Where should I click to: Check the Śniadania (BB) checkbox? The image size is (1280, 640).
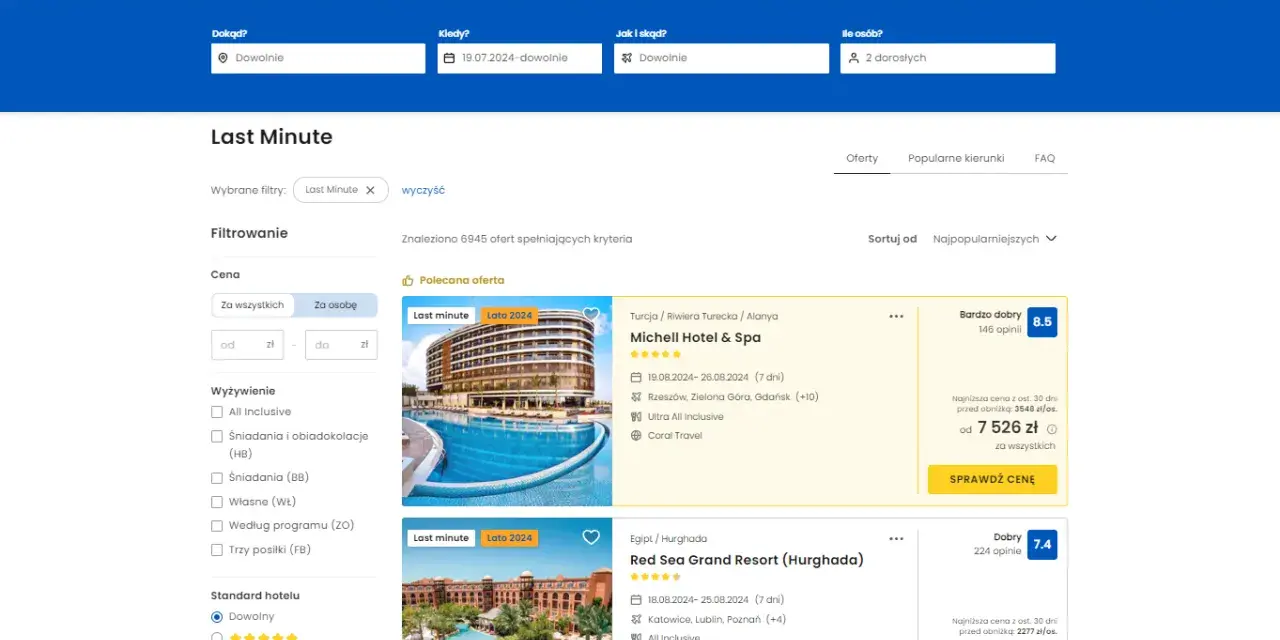point(217,478)
